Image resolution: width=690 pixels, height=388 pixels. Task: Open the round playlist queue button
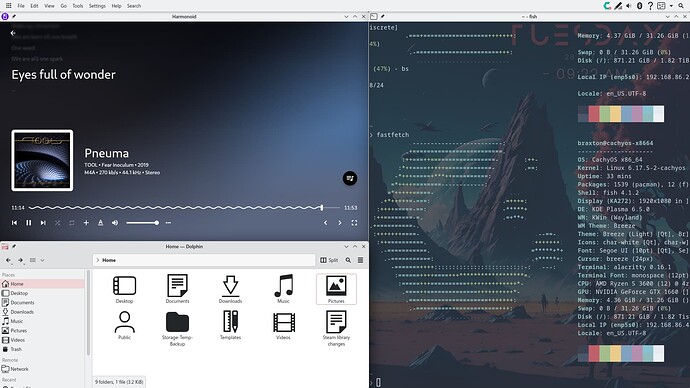(x=350, y=178)
